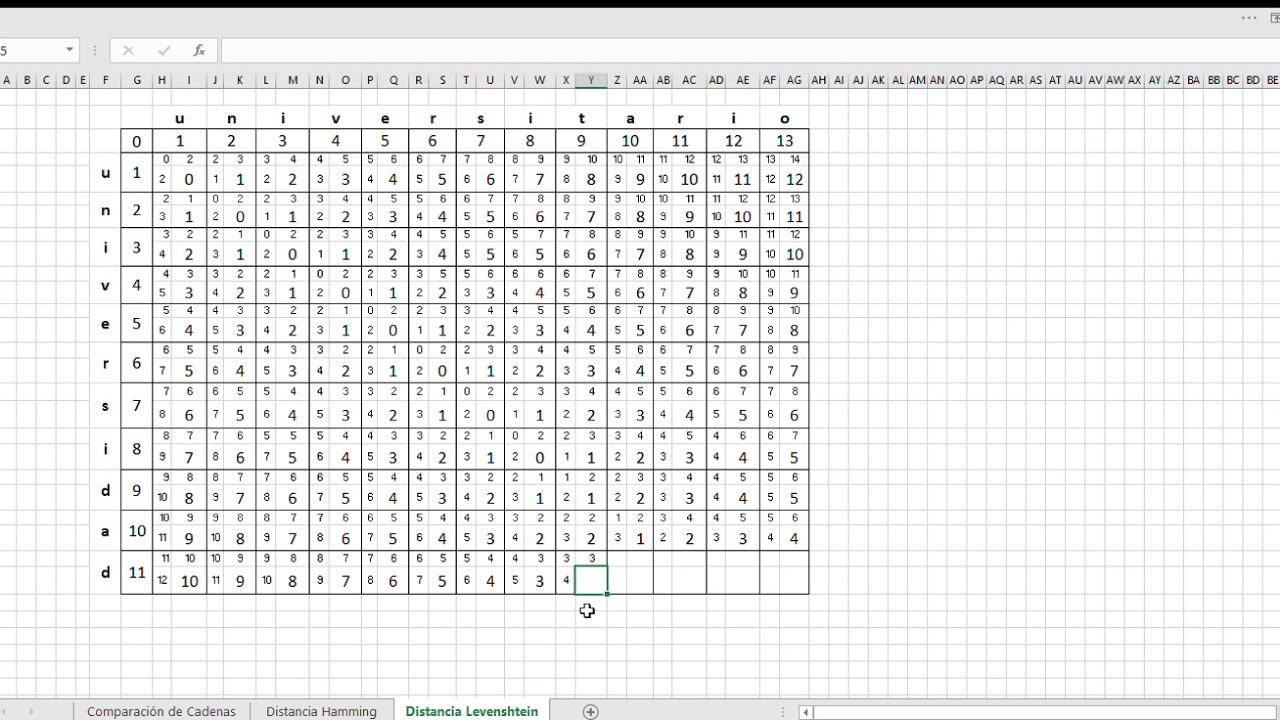Expand the Name Box dropdown

[x=69, y=50]
